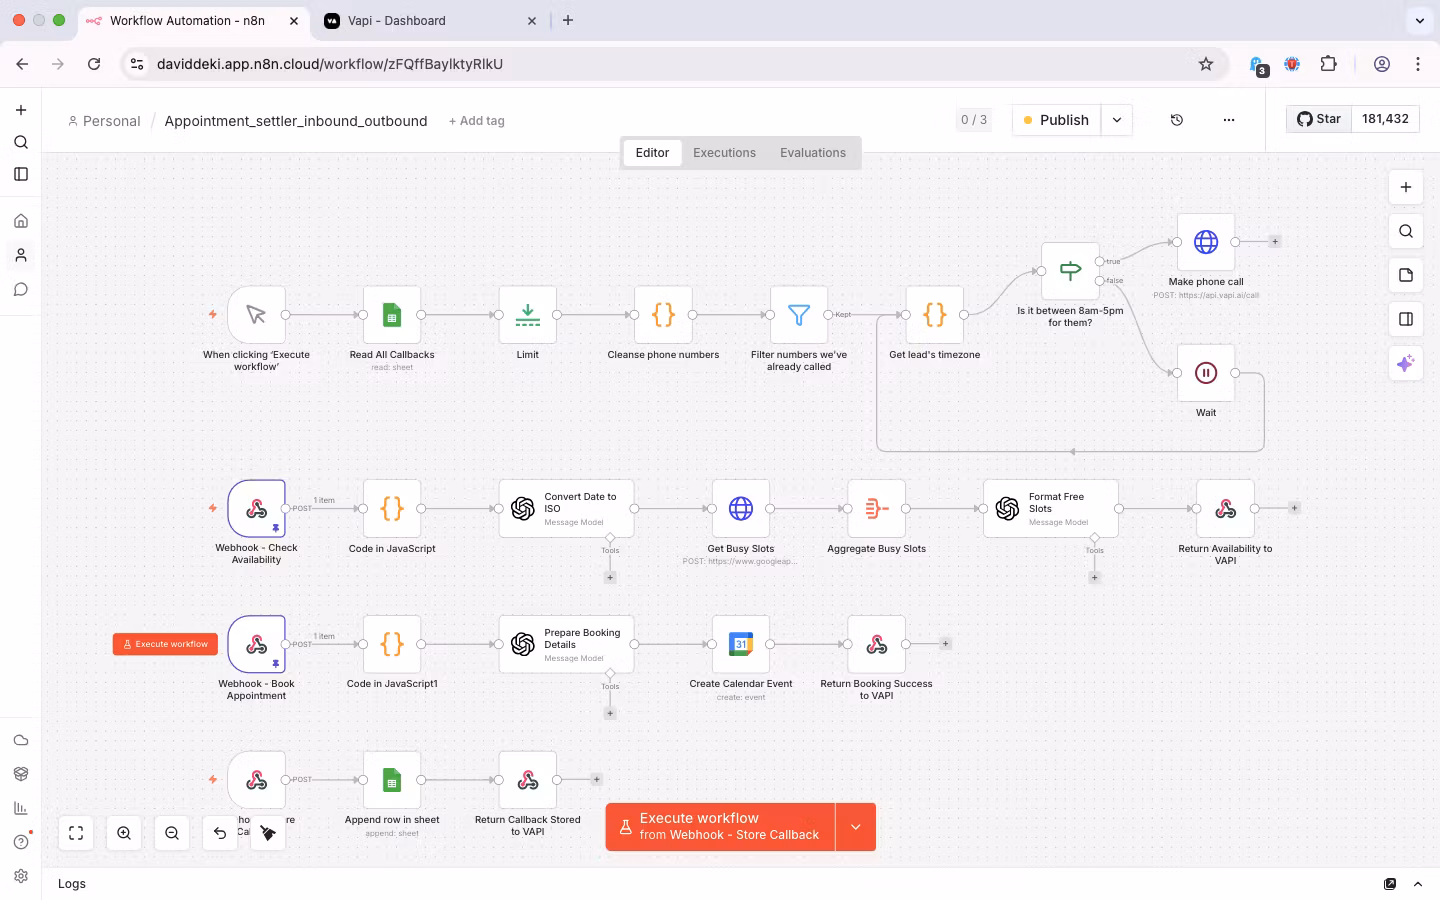Open the Execute workflow dropdown chevron
The image size is (1440, 900).
click(855, 827)
